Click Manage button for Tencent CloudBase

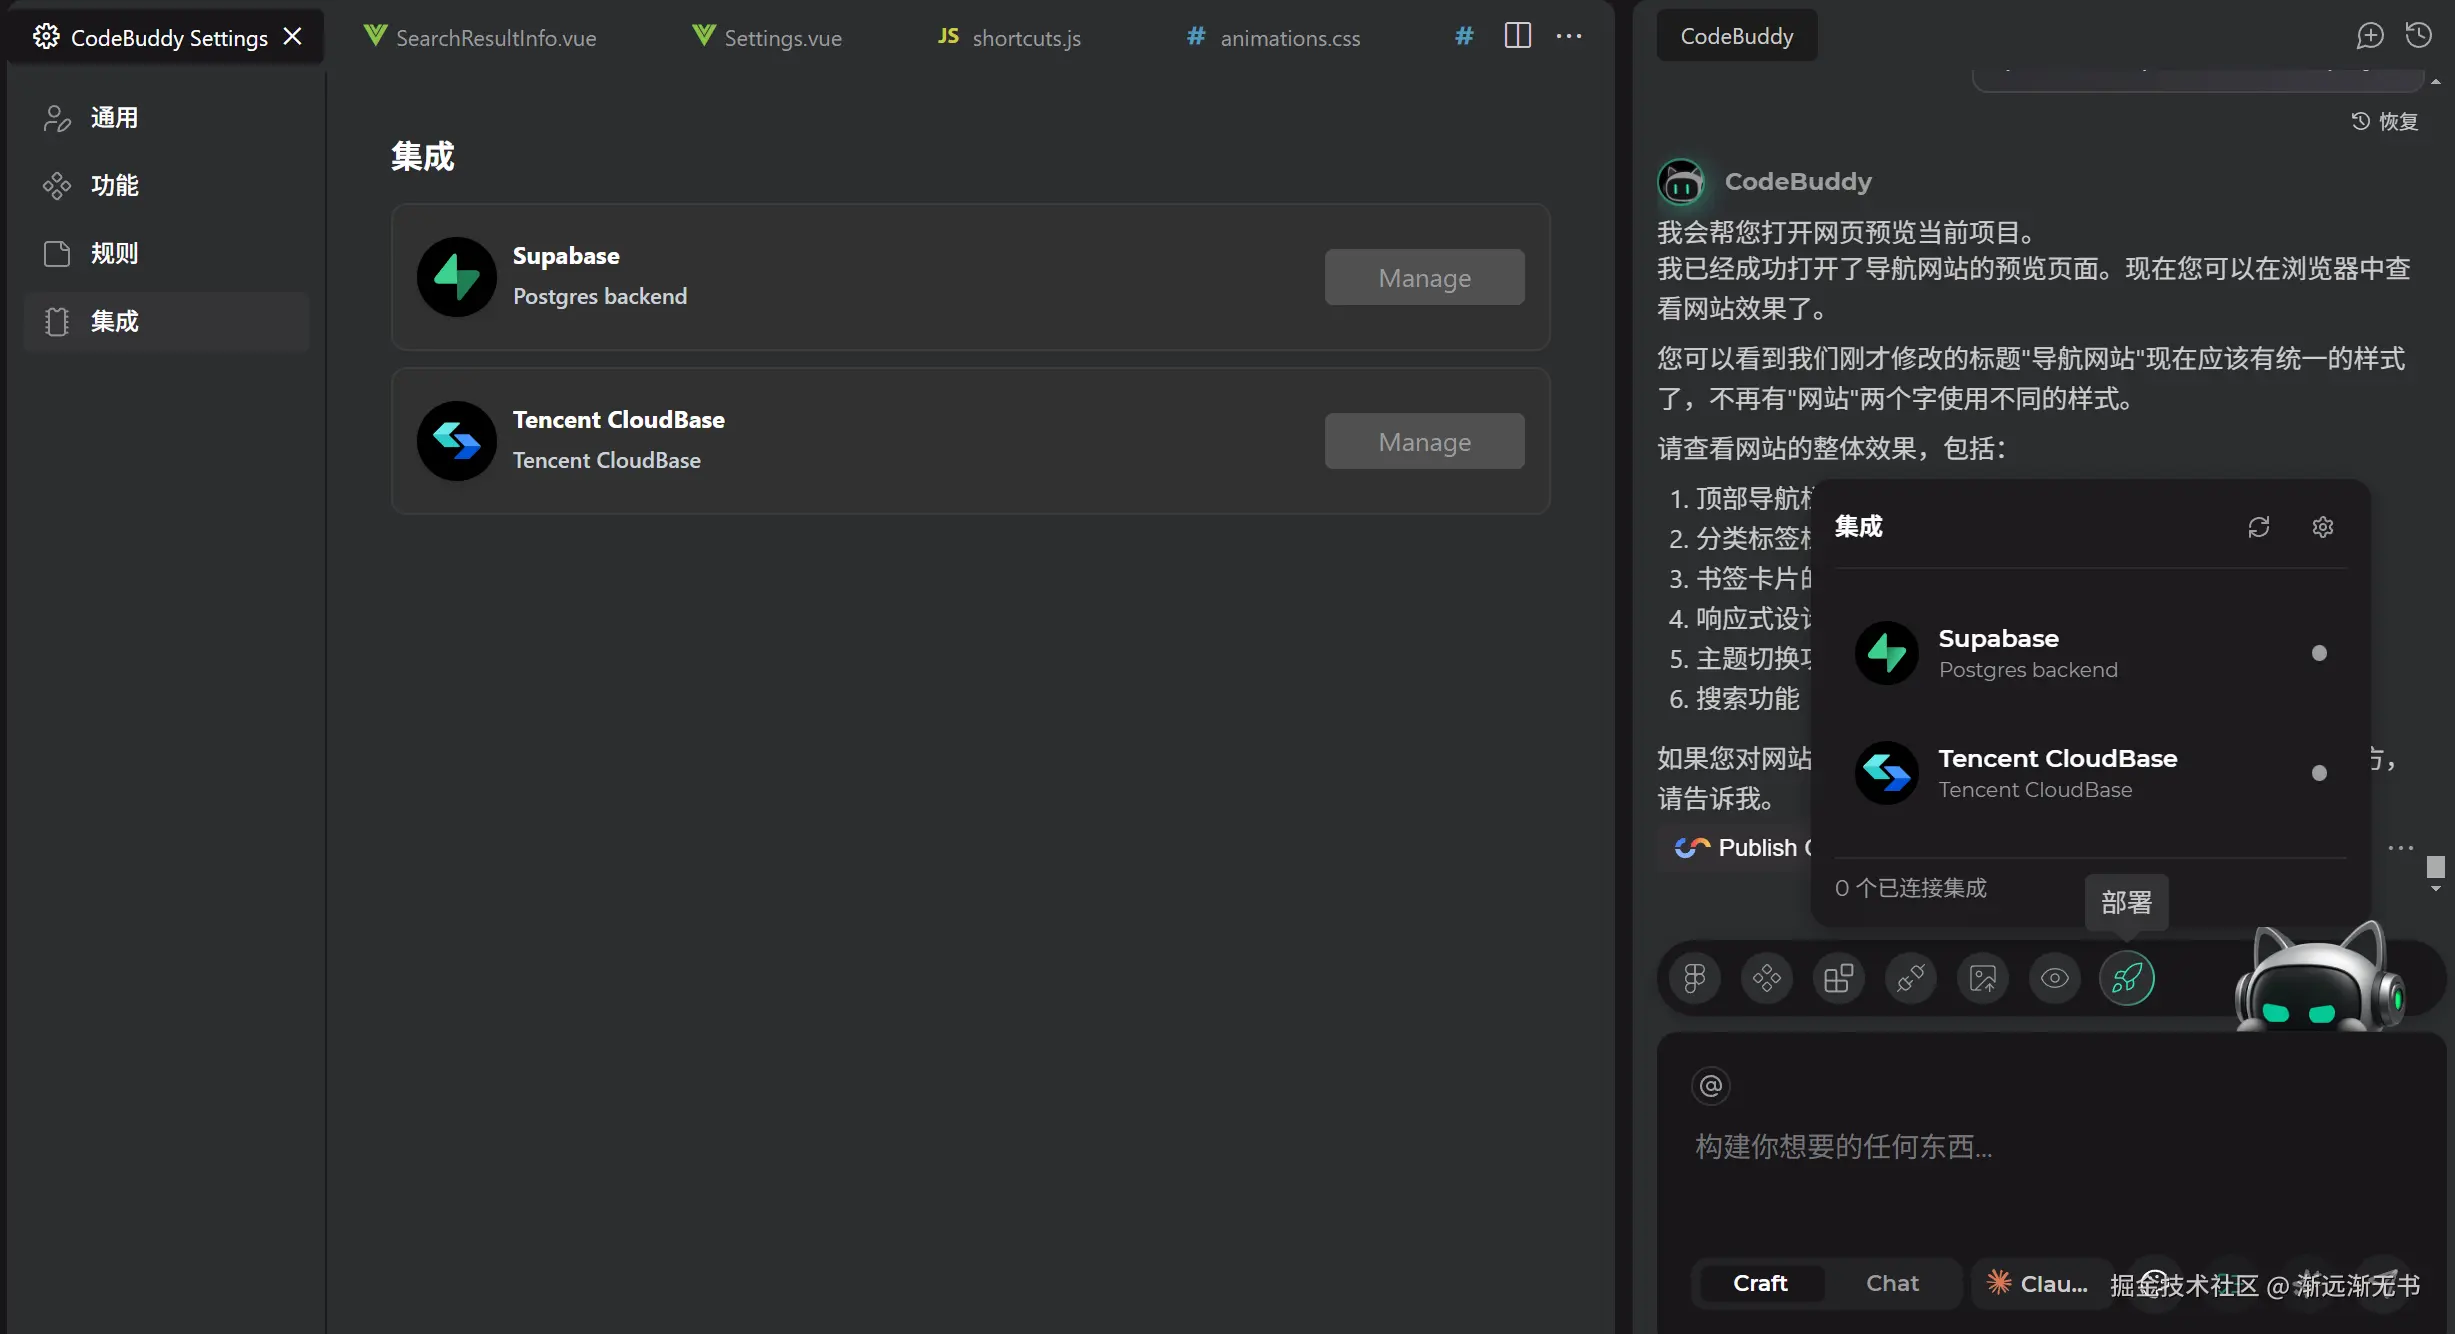[x=1423, y=442]
